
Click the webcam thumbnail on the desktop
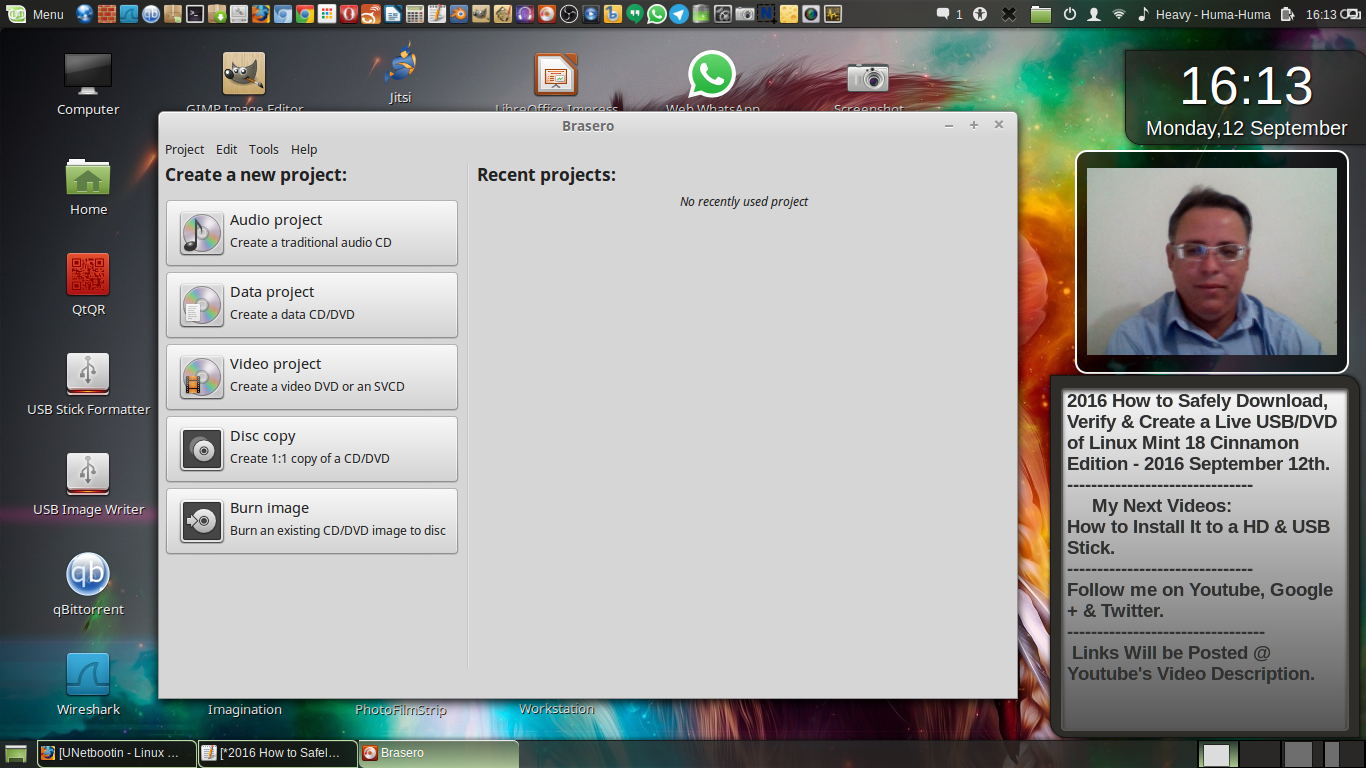1212,261
